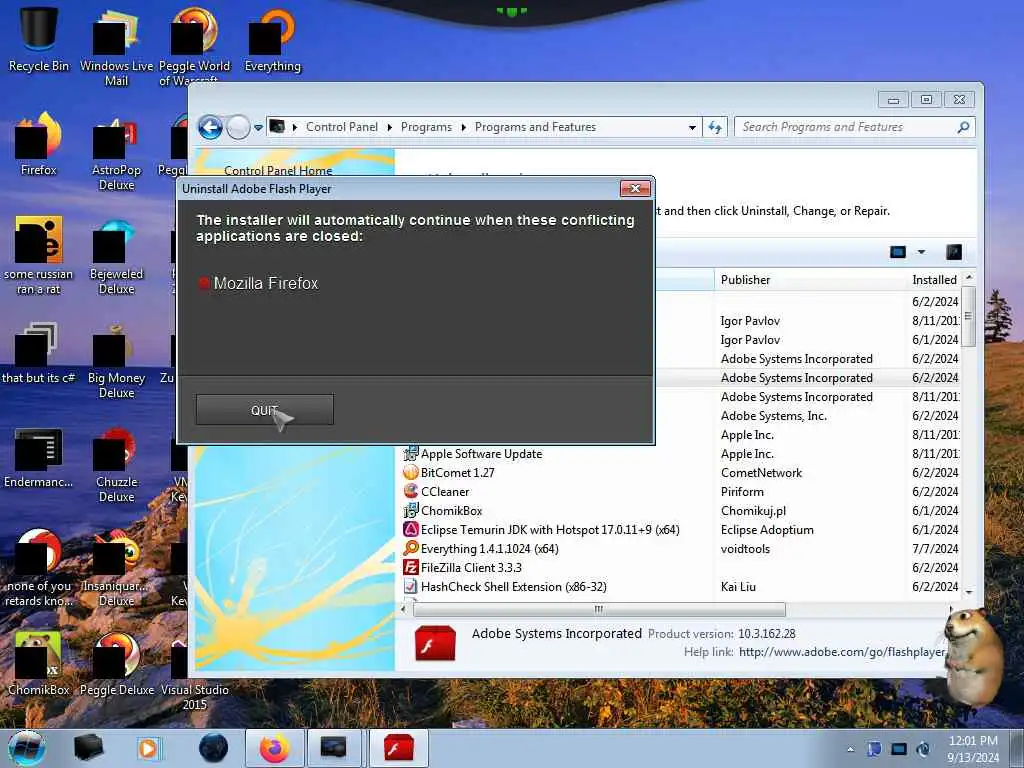Click the CCleaner icon in program list

tap(411, 491)
